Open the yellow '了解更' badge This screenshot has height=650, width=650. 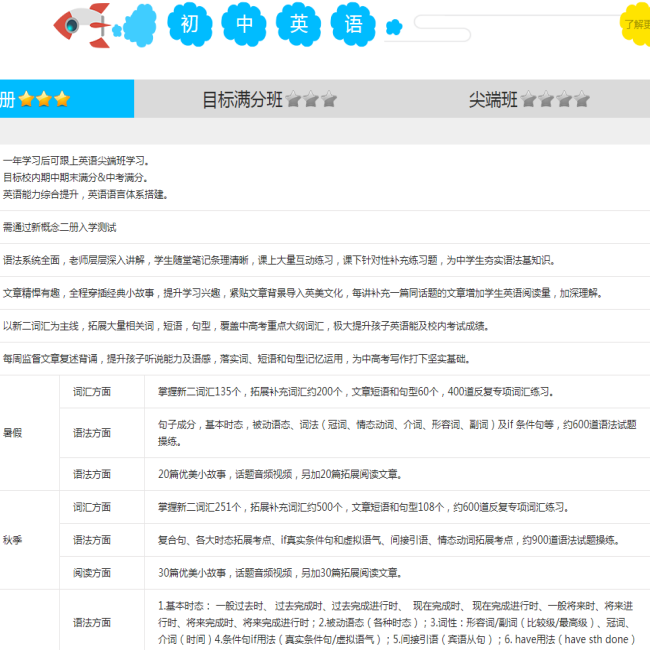[x=636, y=24]
